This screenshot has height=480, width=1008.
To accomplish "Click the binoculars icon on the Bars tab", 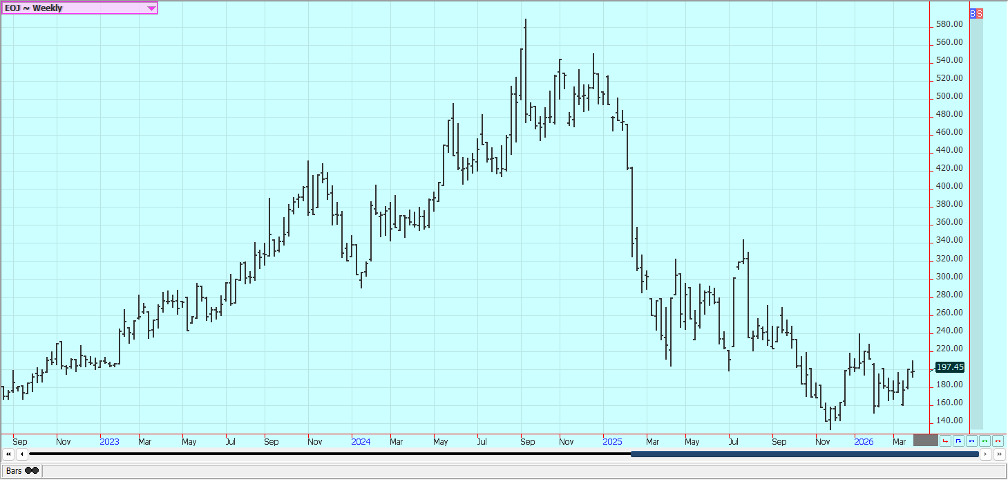I will (x=32, y=470).
